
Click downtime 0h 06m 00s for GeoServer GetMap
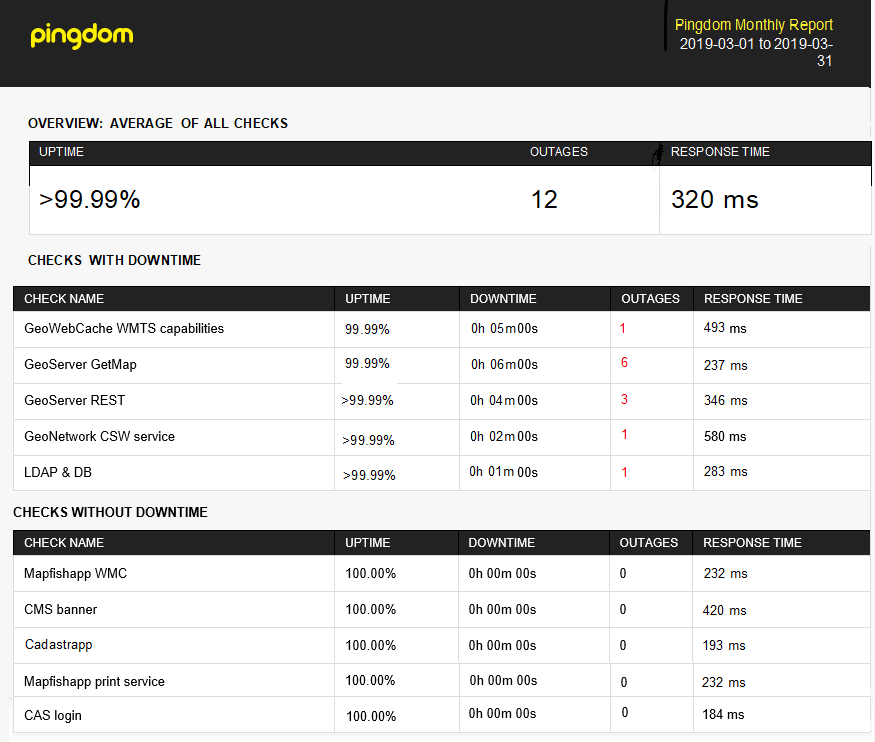[x=504, y=364]
